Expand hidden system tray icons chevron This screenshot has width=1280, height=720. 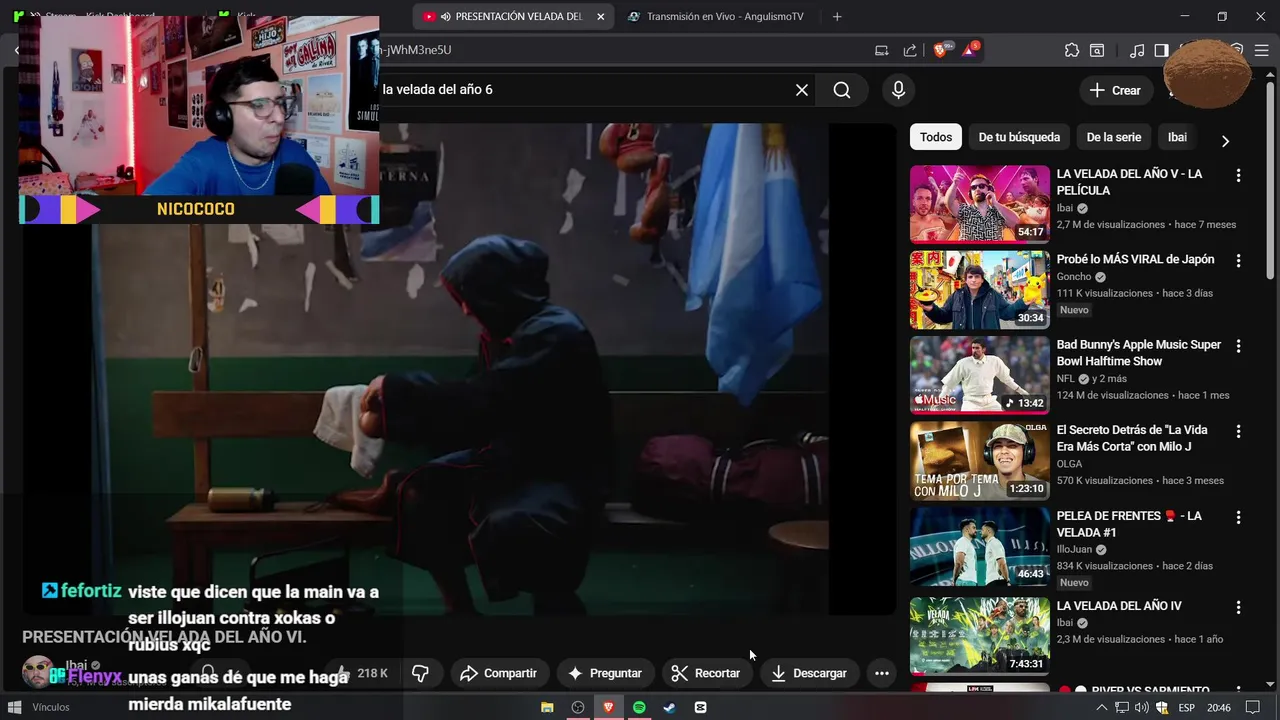[1102, 707]
